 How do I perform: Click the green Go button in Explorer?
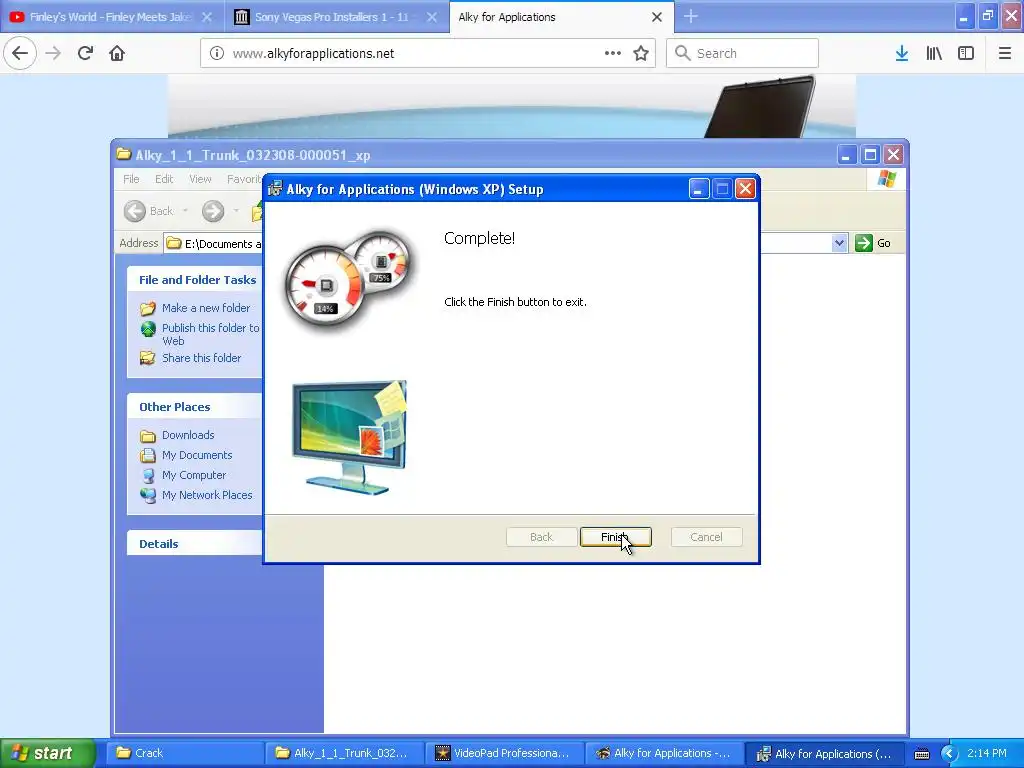point(873,243)
